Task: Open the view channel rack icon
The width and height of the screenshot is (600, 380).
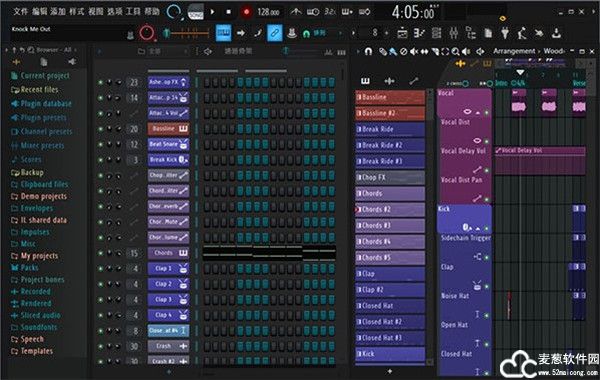Action: tap(437, 33)
